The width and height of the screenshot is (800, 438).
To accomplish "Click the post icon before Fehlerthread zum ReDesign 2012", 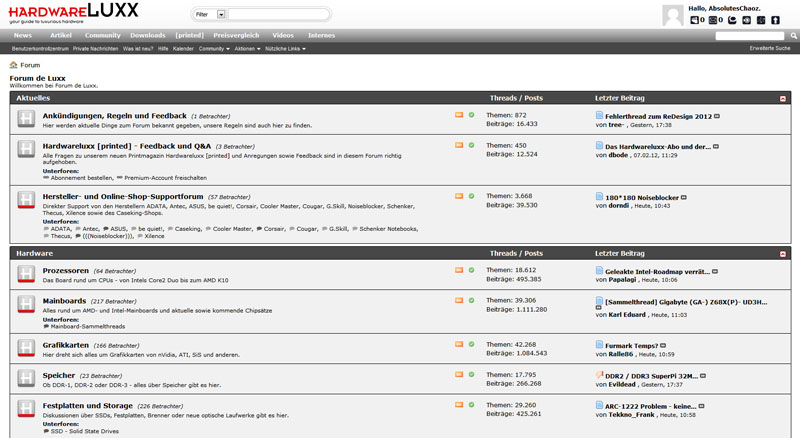I will click(599, 115).
